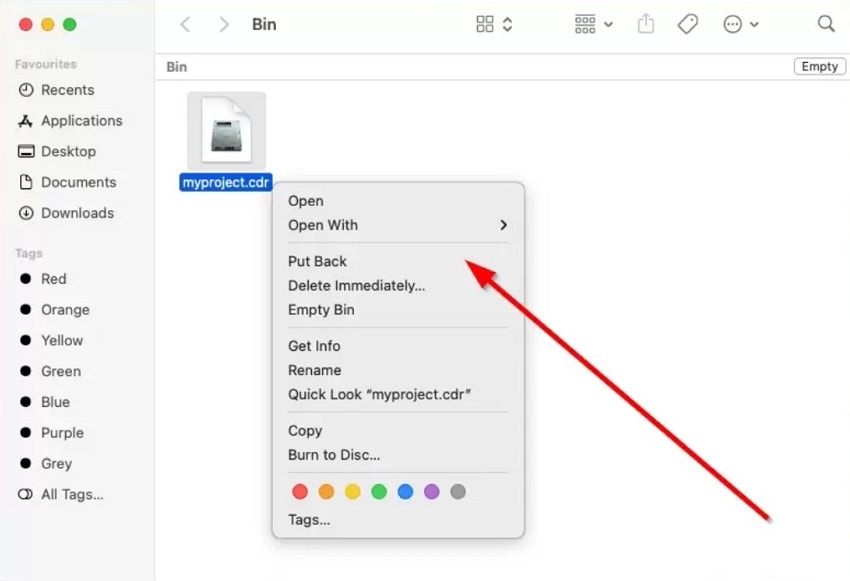Screen dimensions: 850x581
Task: Click the yellow minimize window button
Action: point(48,24)
